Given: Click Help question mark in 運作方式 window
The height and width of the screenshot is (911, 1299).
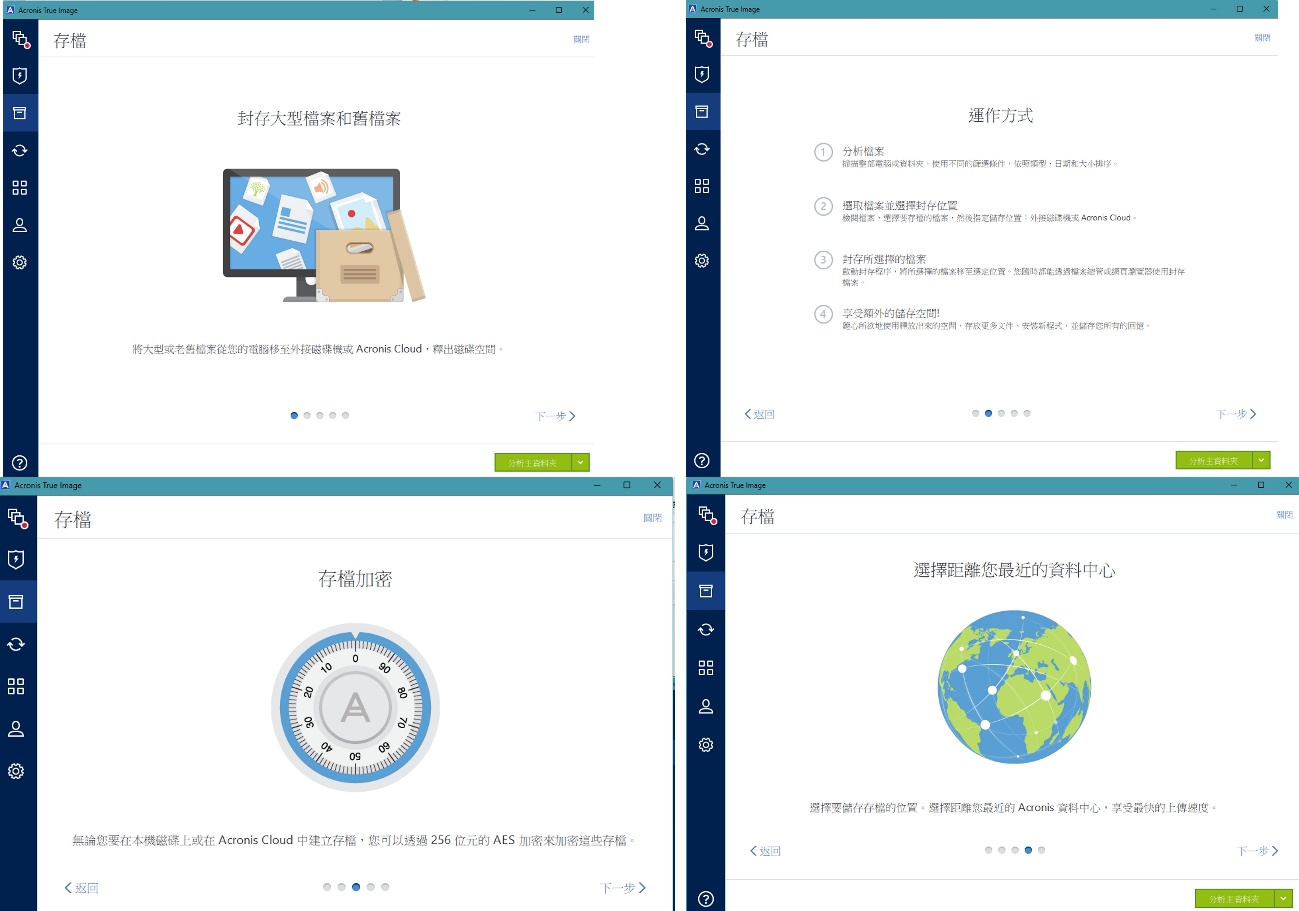Looking at the screenshot, I should click(702, 460).
